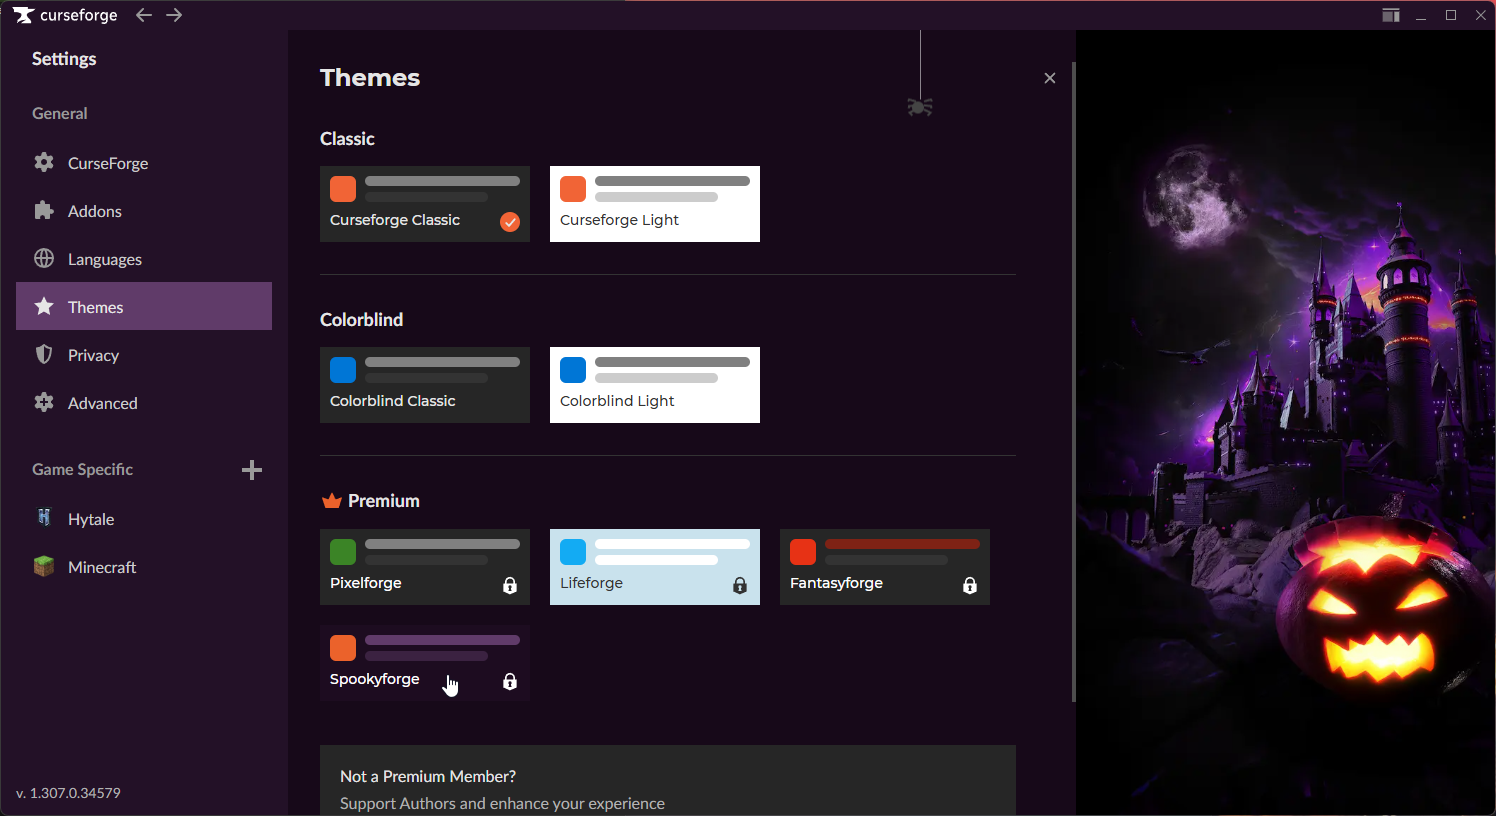This screenshot has height=816, width=1496.
Task: Click the Languages globe icon
Action: click(44, 258)
